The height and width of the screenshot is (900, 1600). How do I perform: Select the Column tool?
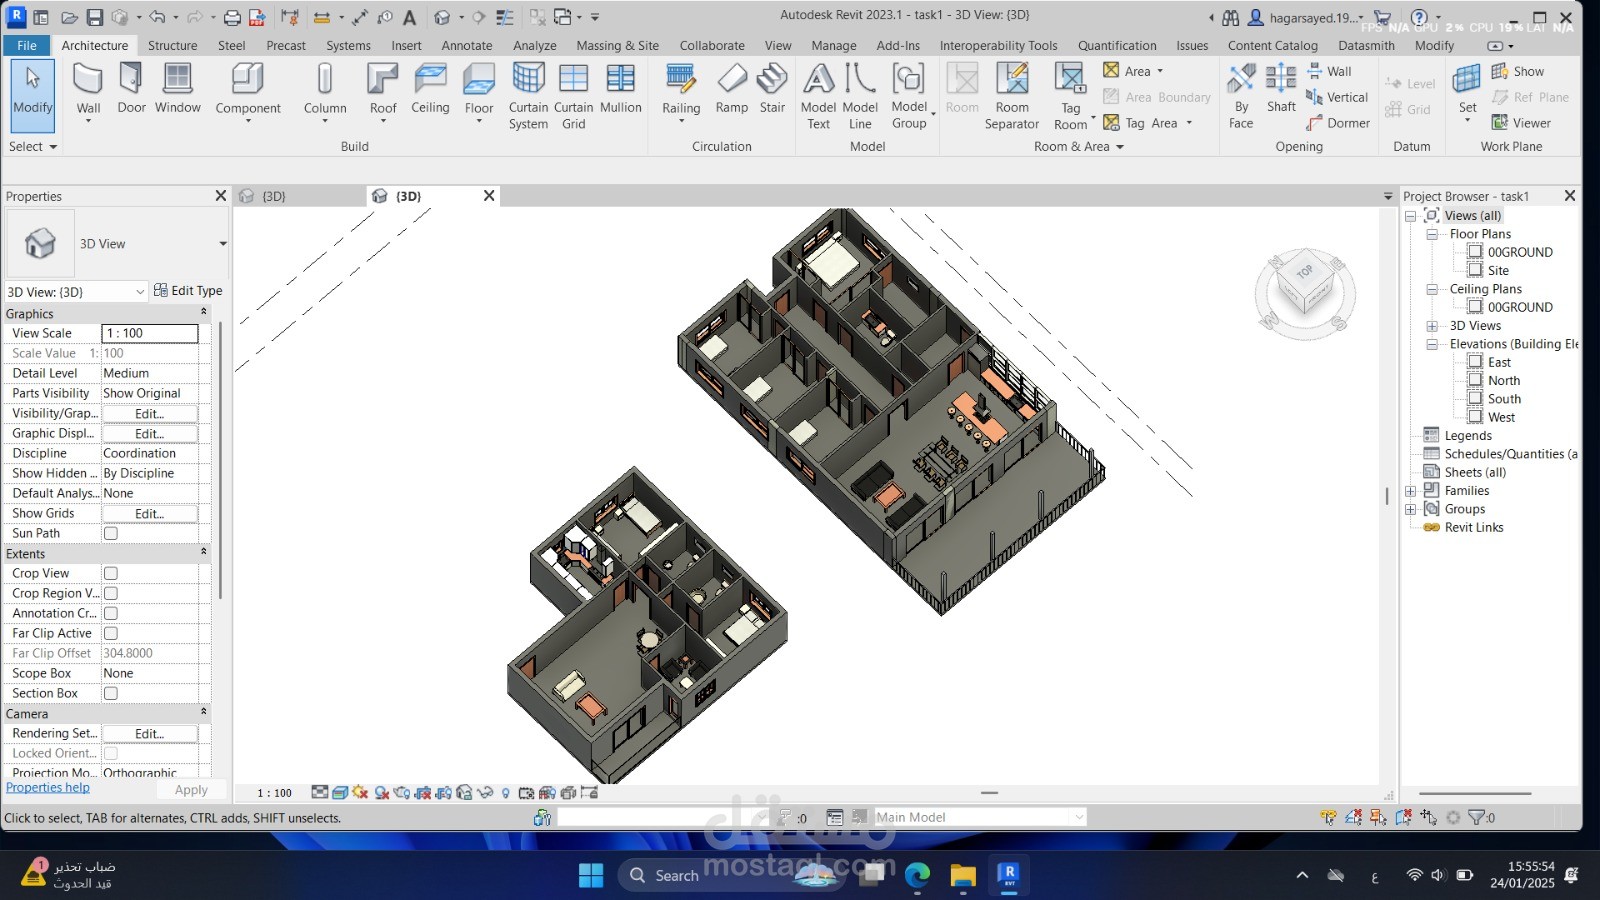(x=325, y=91)
